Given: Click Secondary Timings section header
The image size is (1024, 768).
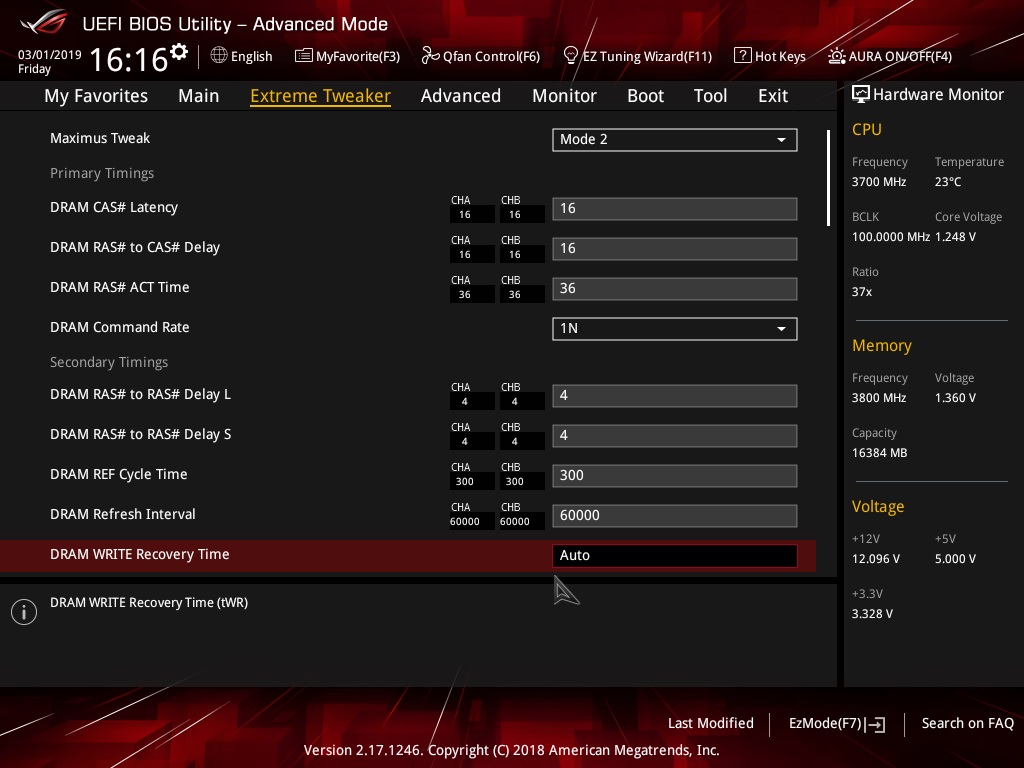Looking at the screenshot, I should pos(109,362).
